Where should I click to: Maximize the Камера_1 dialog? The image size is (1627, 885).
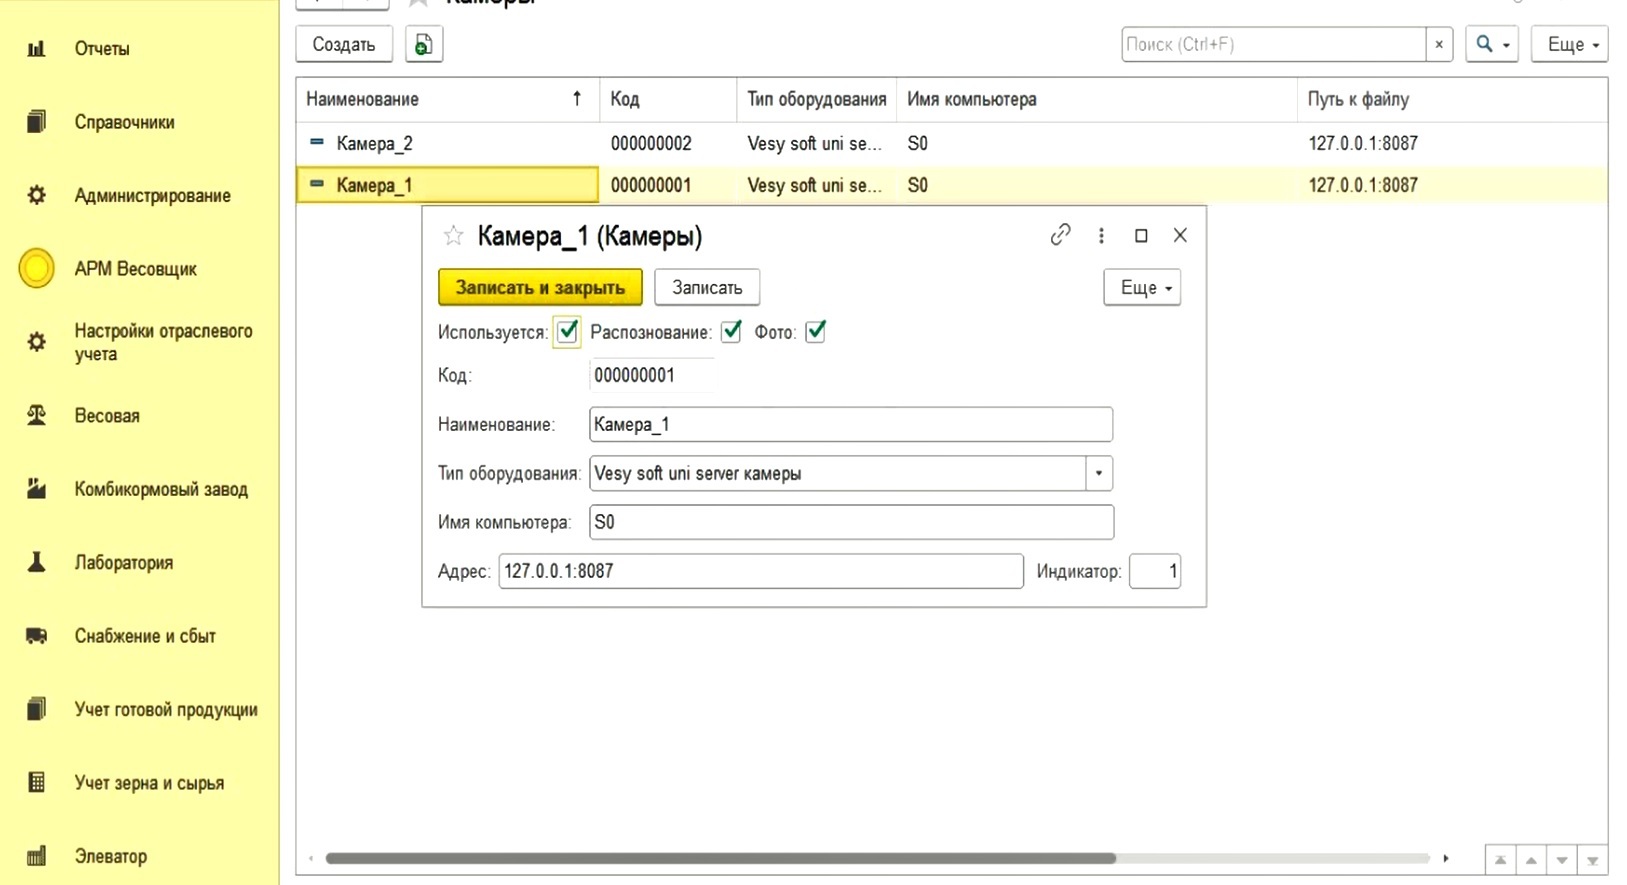pos(1141,235)
